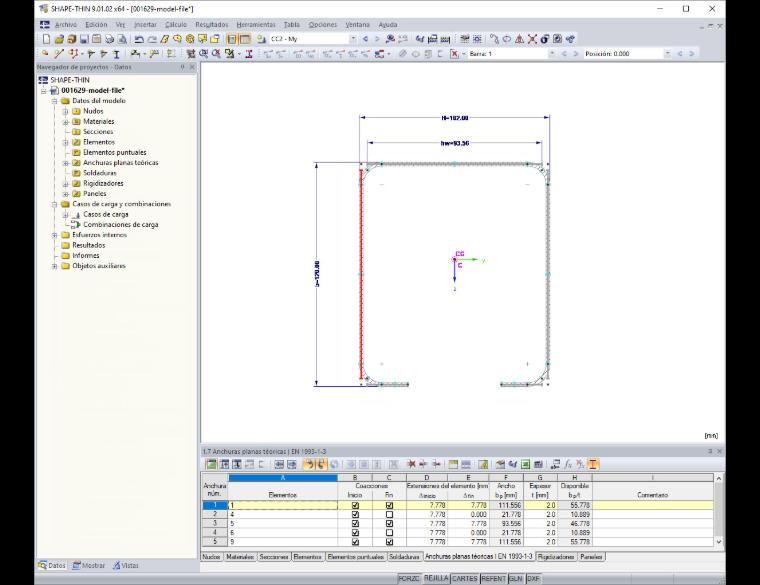Image resolution: width=760 pixels, height=585 pixels.
Task: Open the Cálculo menu
Action: (x=175, y=25)
